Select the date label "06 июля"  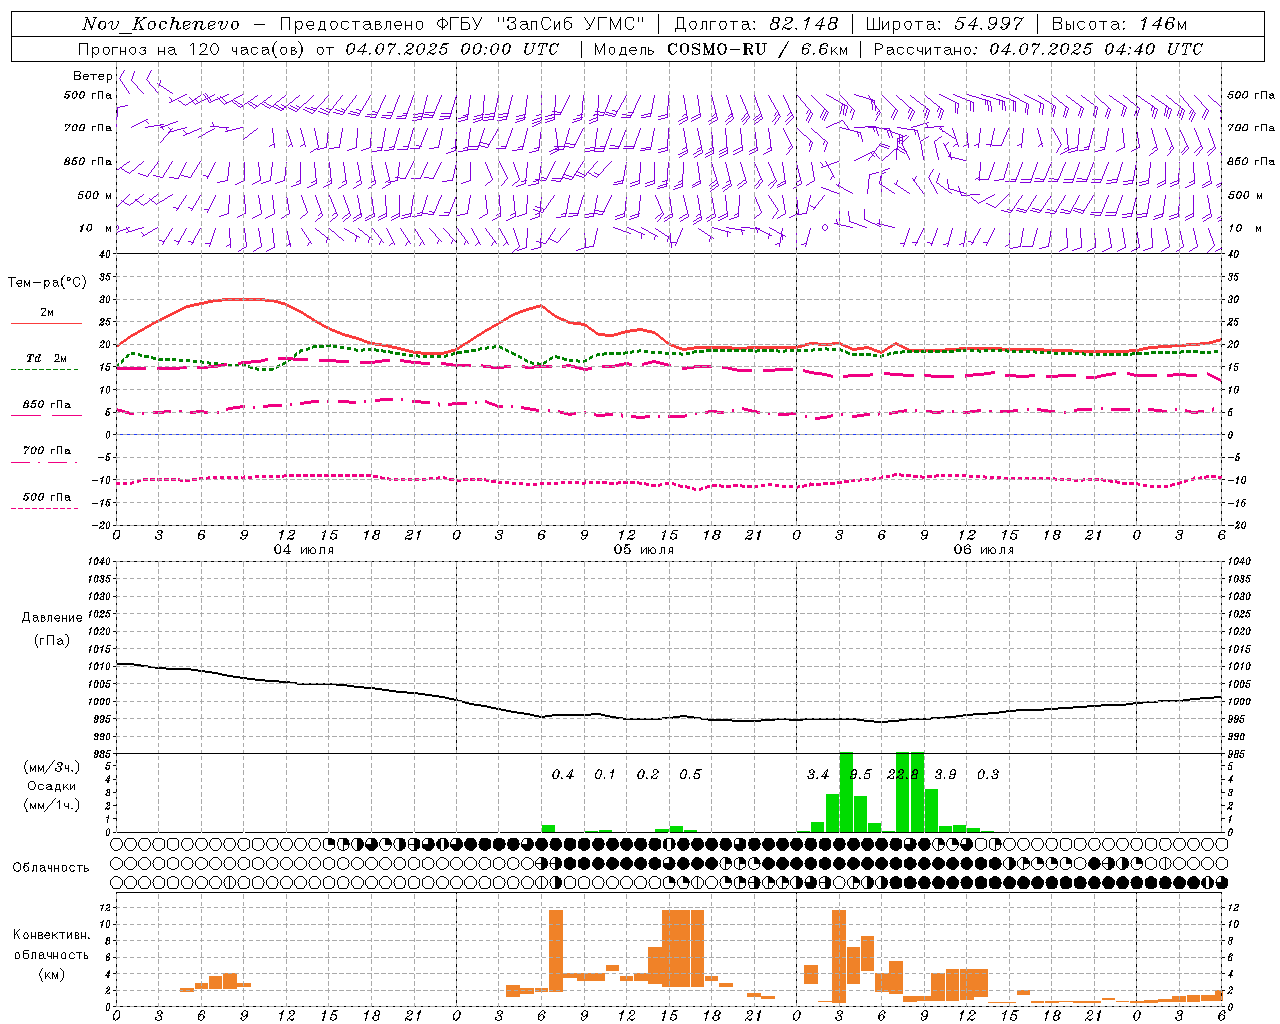coord(984,550)
